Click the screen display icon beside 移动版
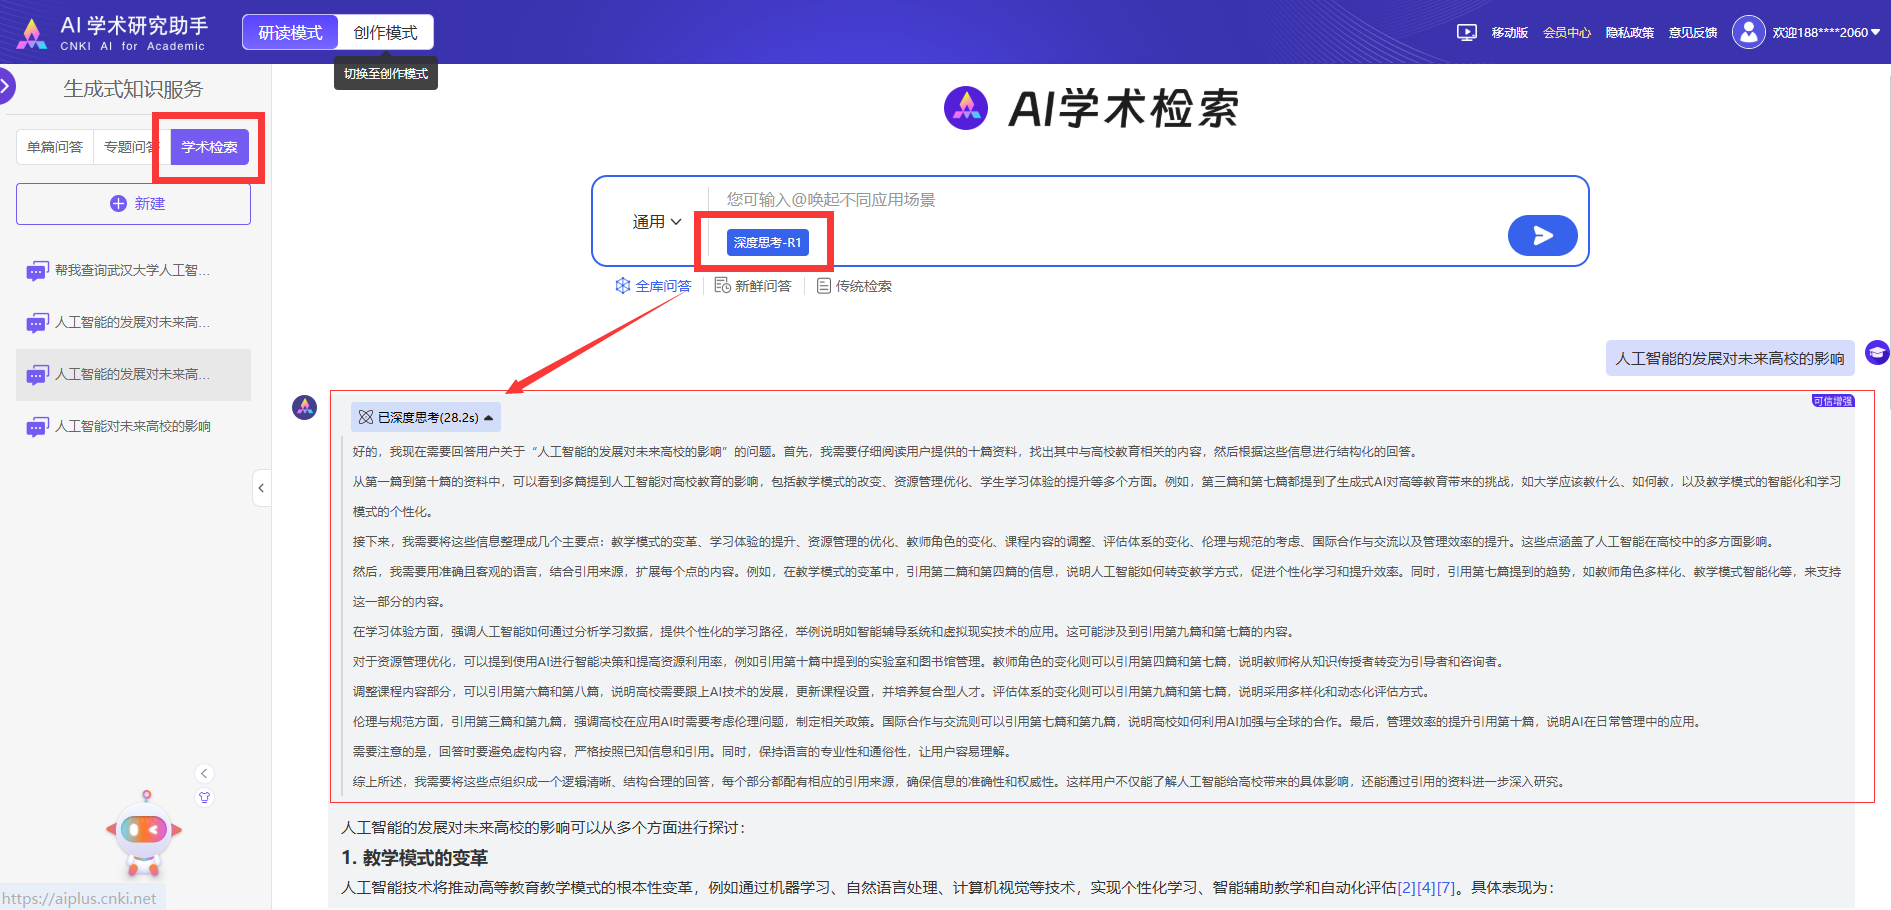 coord(1466,33)
